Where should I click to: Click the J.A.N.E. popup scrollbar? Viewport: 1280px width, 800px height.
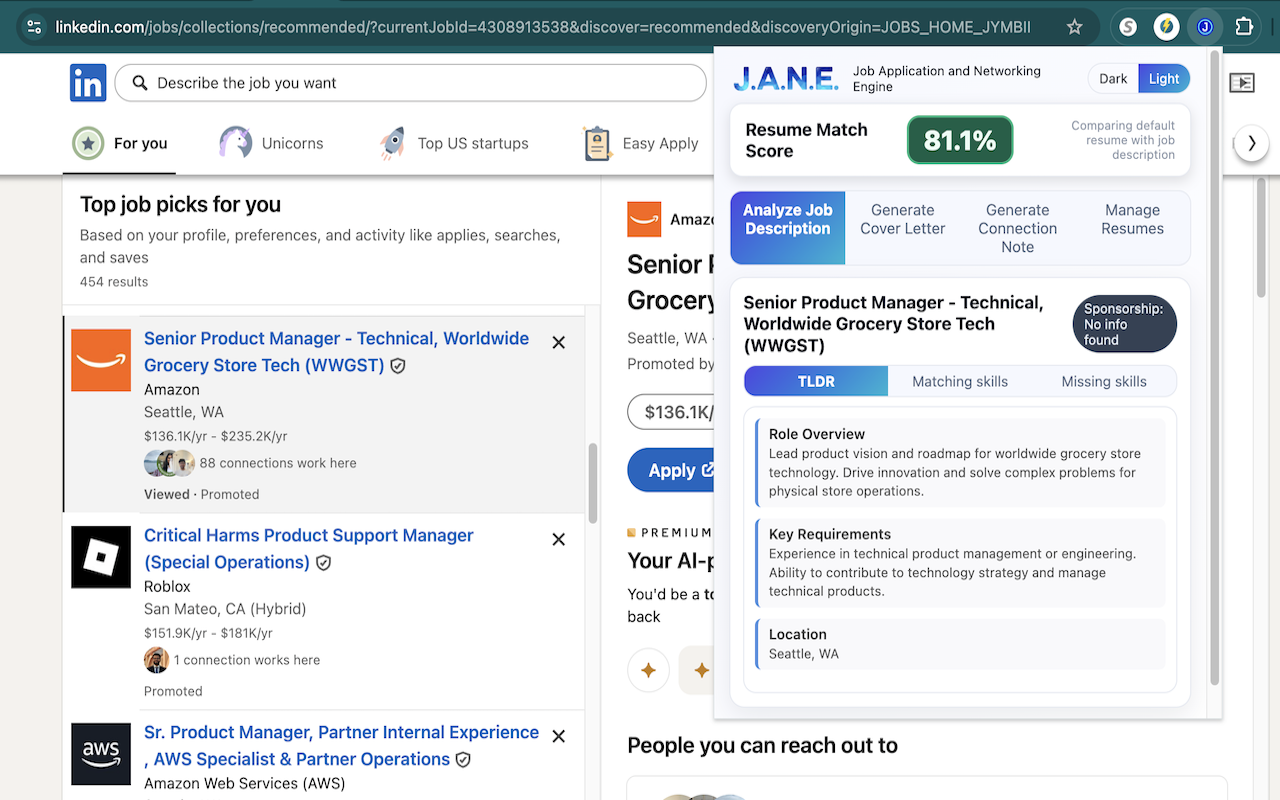coord(1215,367)
